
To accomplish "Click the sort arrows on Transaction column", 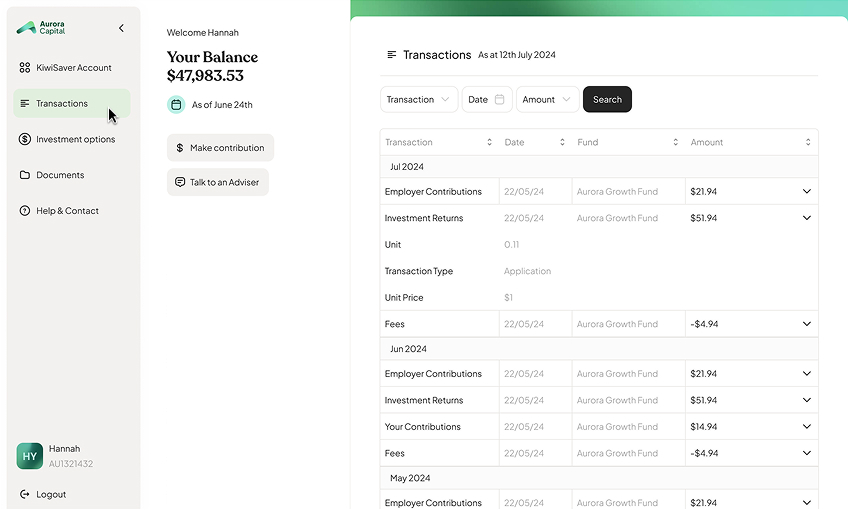I will click(x=489, y=142).
